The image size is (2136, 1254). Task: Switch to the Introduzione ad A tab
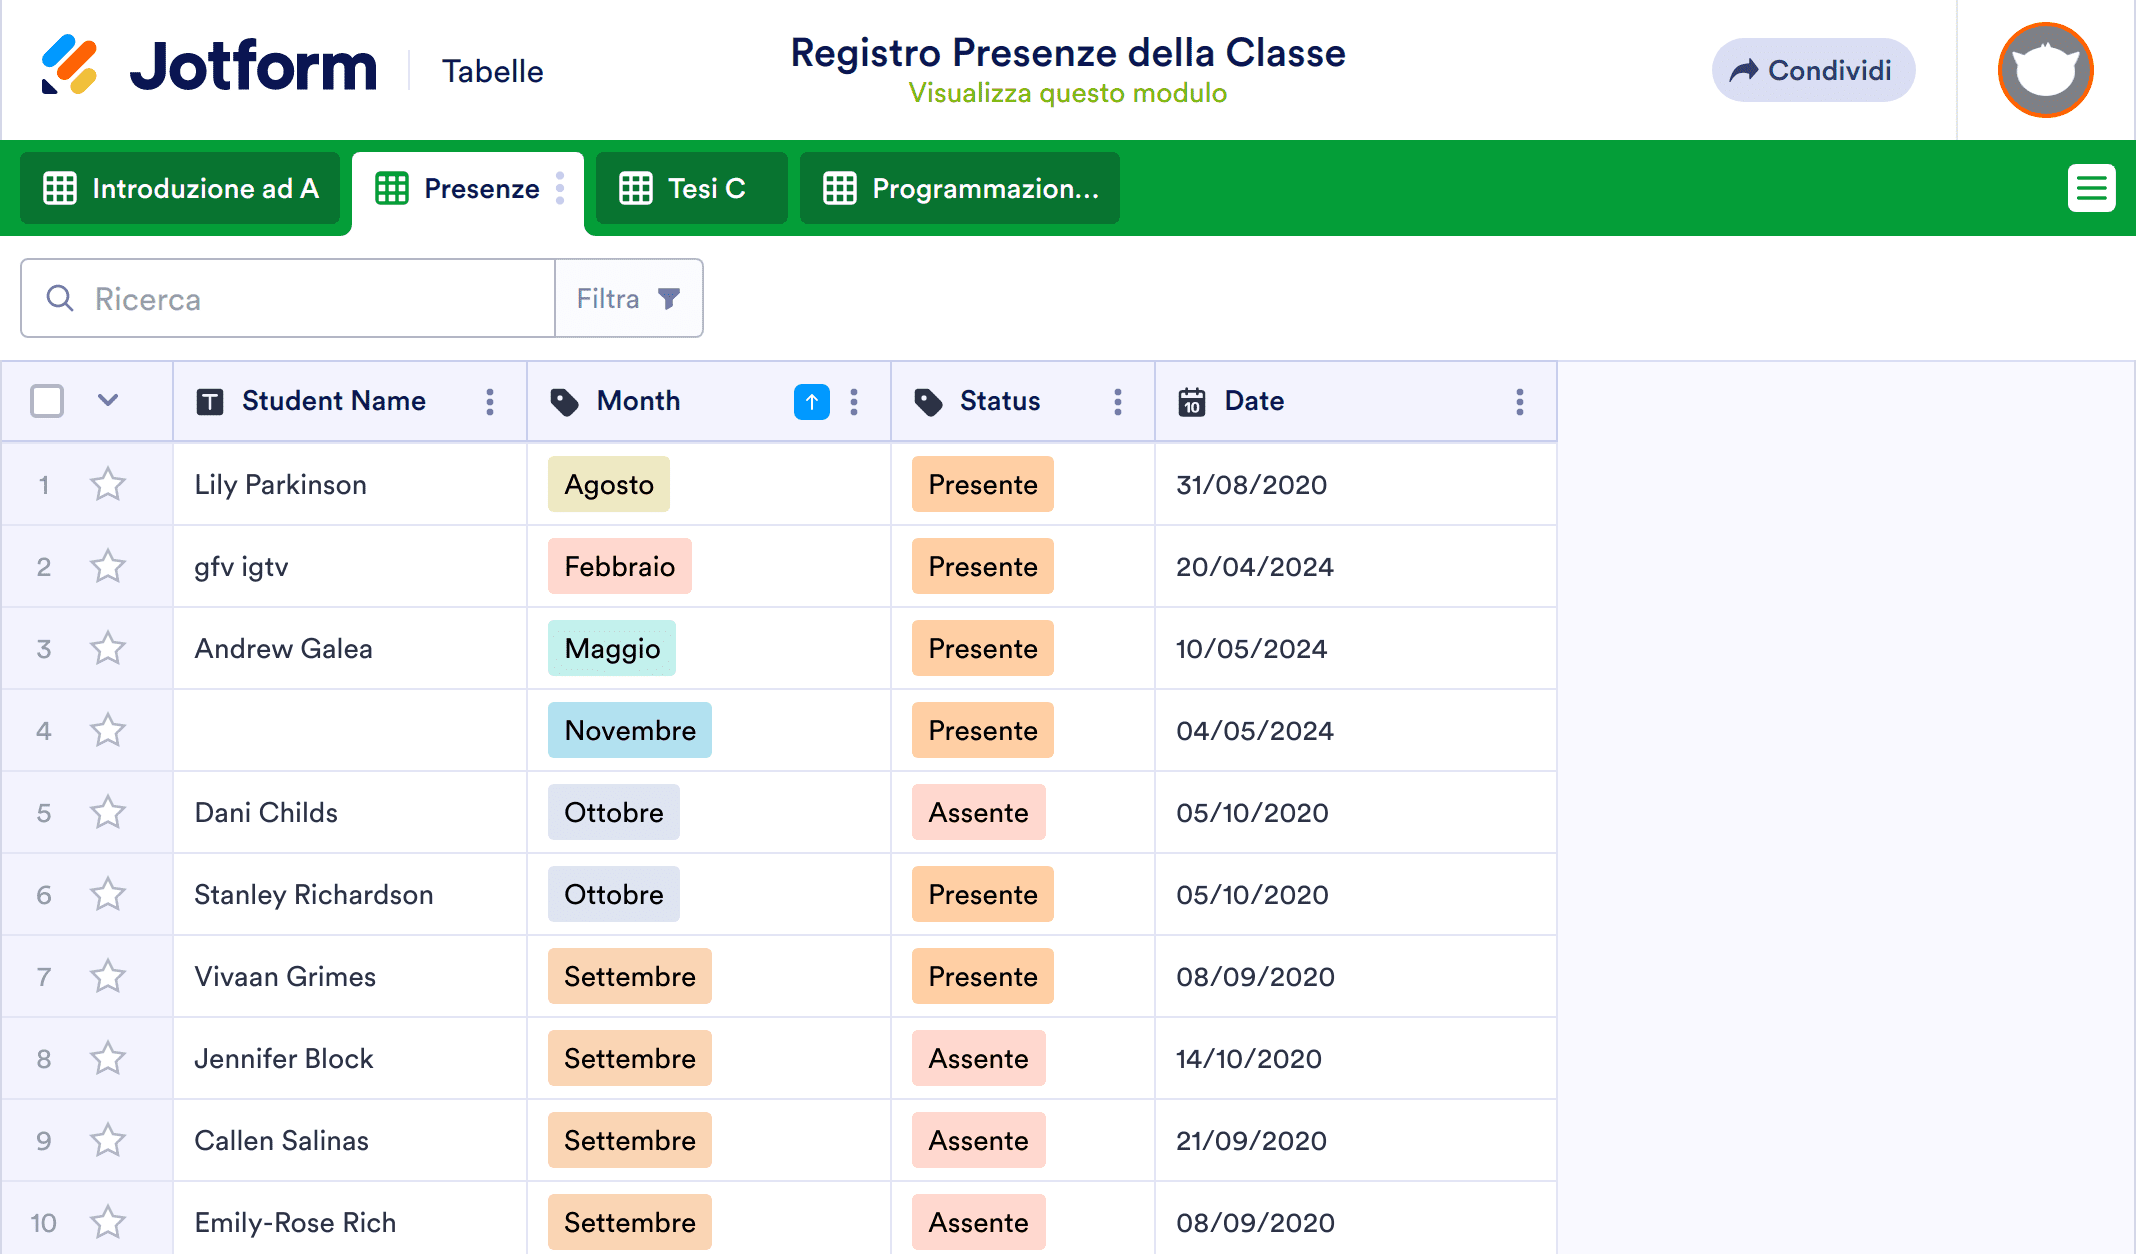click(x=180, y=188)
